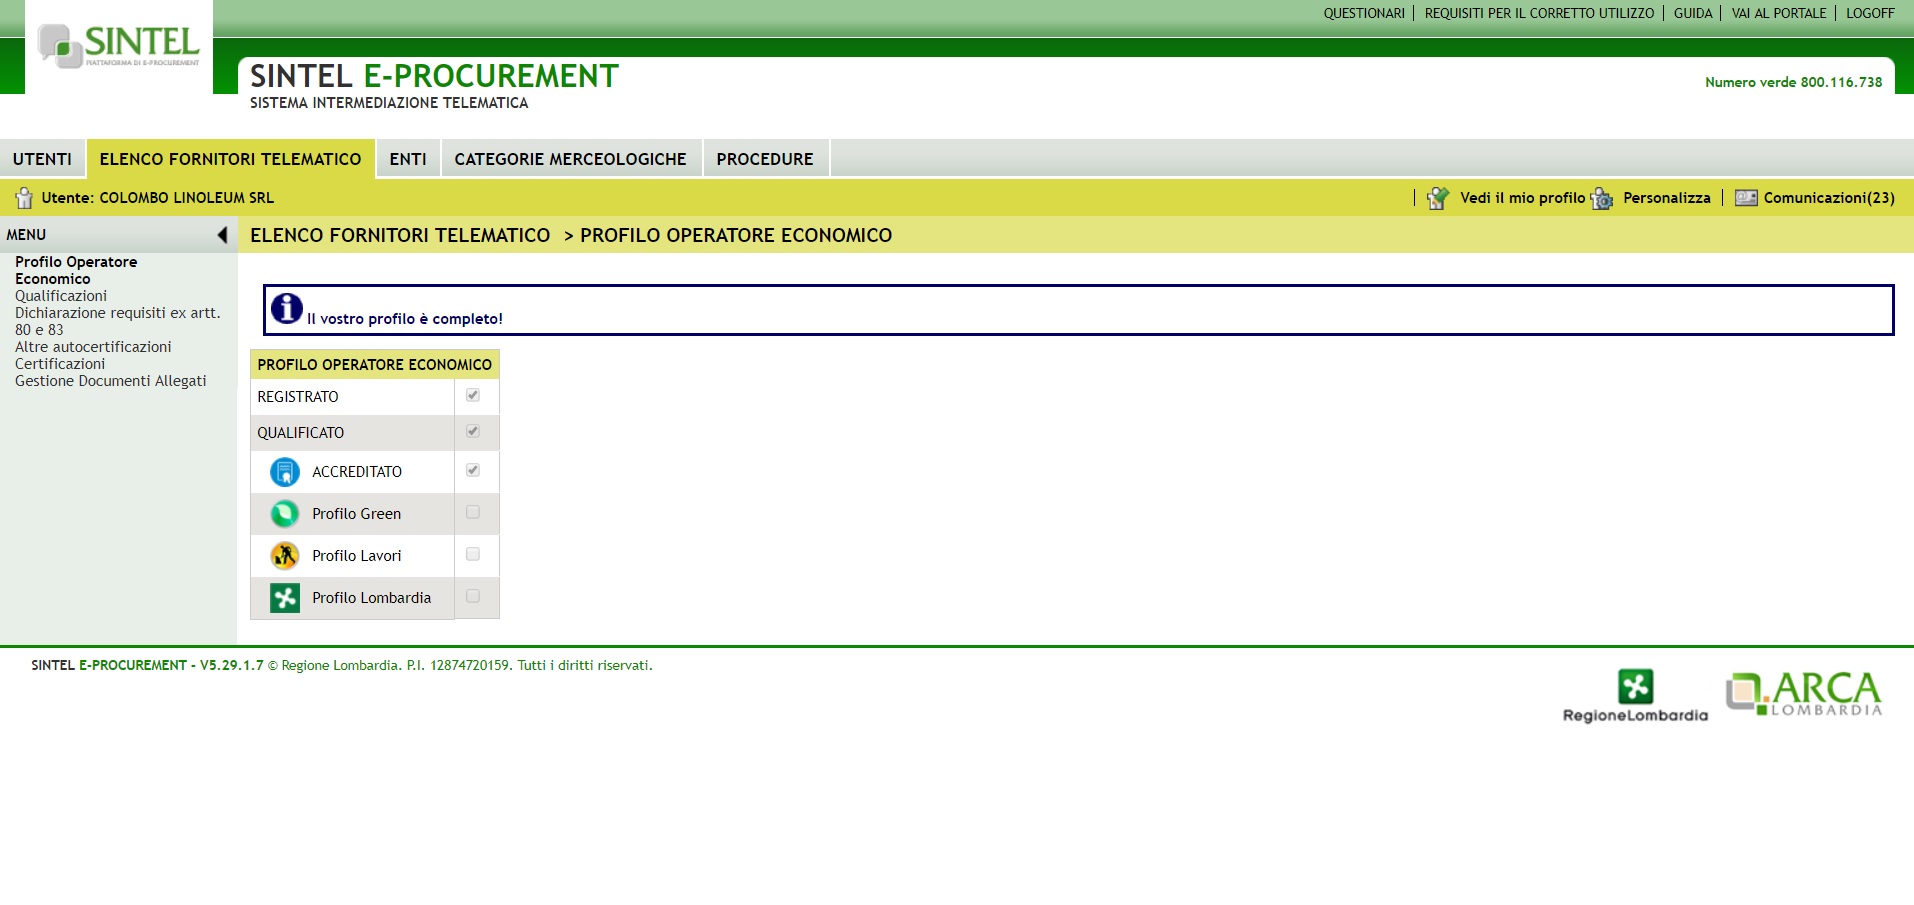The width and height of the screenshot is (1914, 905).
Task: Open the CATEGORIE MERCEOLOGICHE tab
Action: [570, 159]
